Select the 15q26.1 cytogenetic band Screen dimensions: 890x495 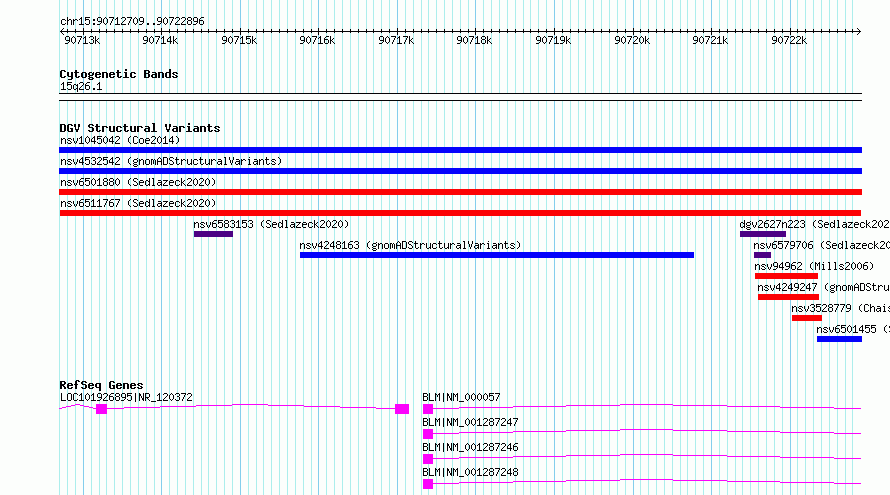[x=460, y=97]
